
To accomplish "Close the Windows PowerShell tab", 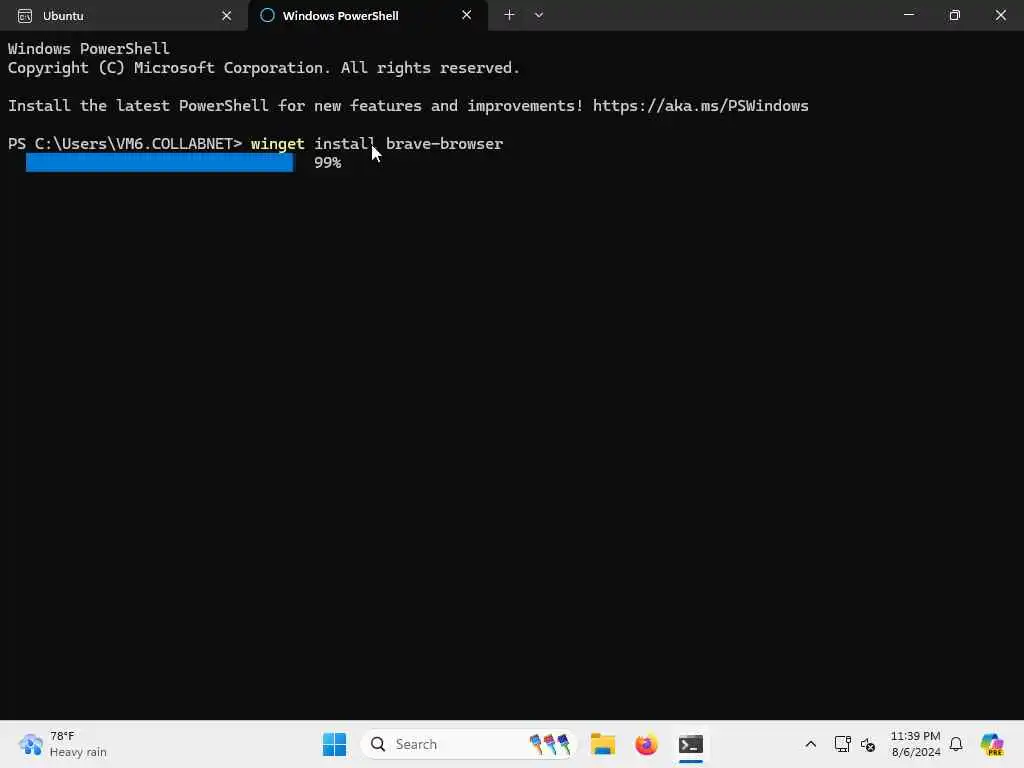I will click(466, 15).
